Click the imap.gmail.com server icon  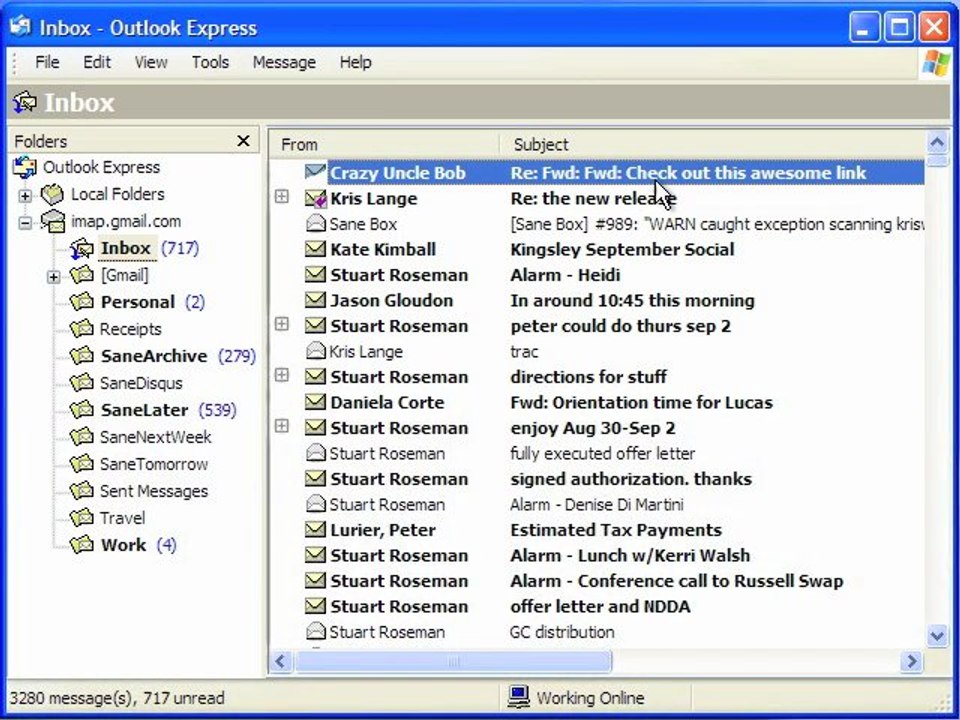pyautogui.click(x=53, y=221)
